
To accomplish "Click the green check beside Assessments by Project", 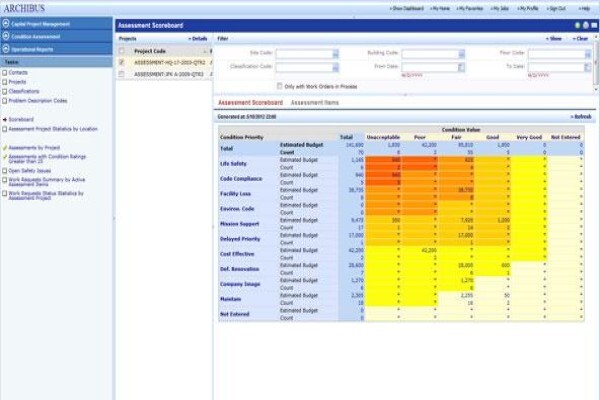I will point(5,148).
